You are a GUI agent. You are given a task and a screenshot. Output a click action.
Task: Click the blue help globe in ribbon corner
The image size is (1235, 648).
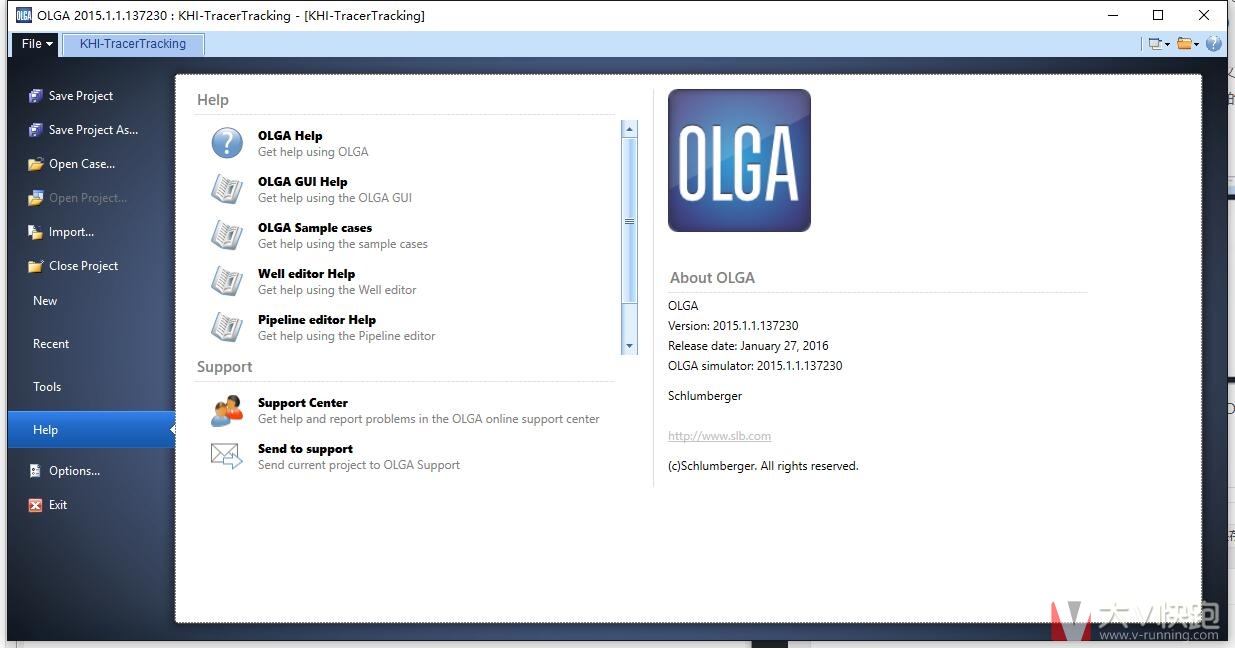[x=1213, y=43]
